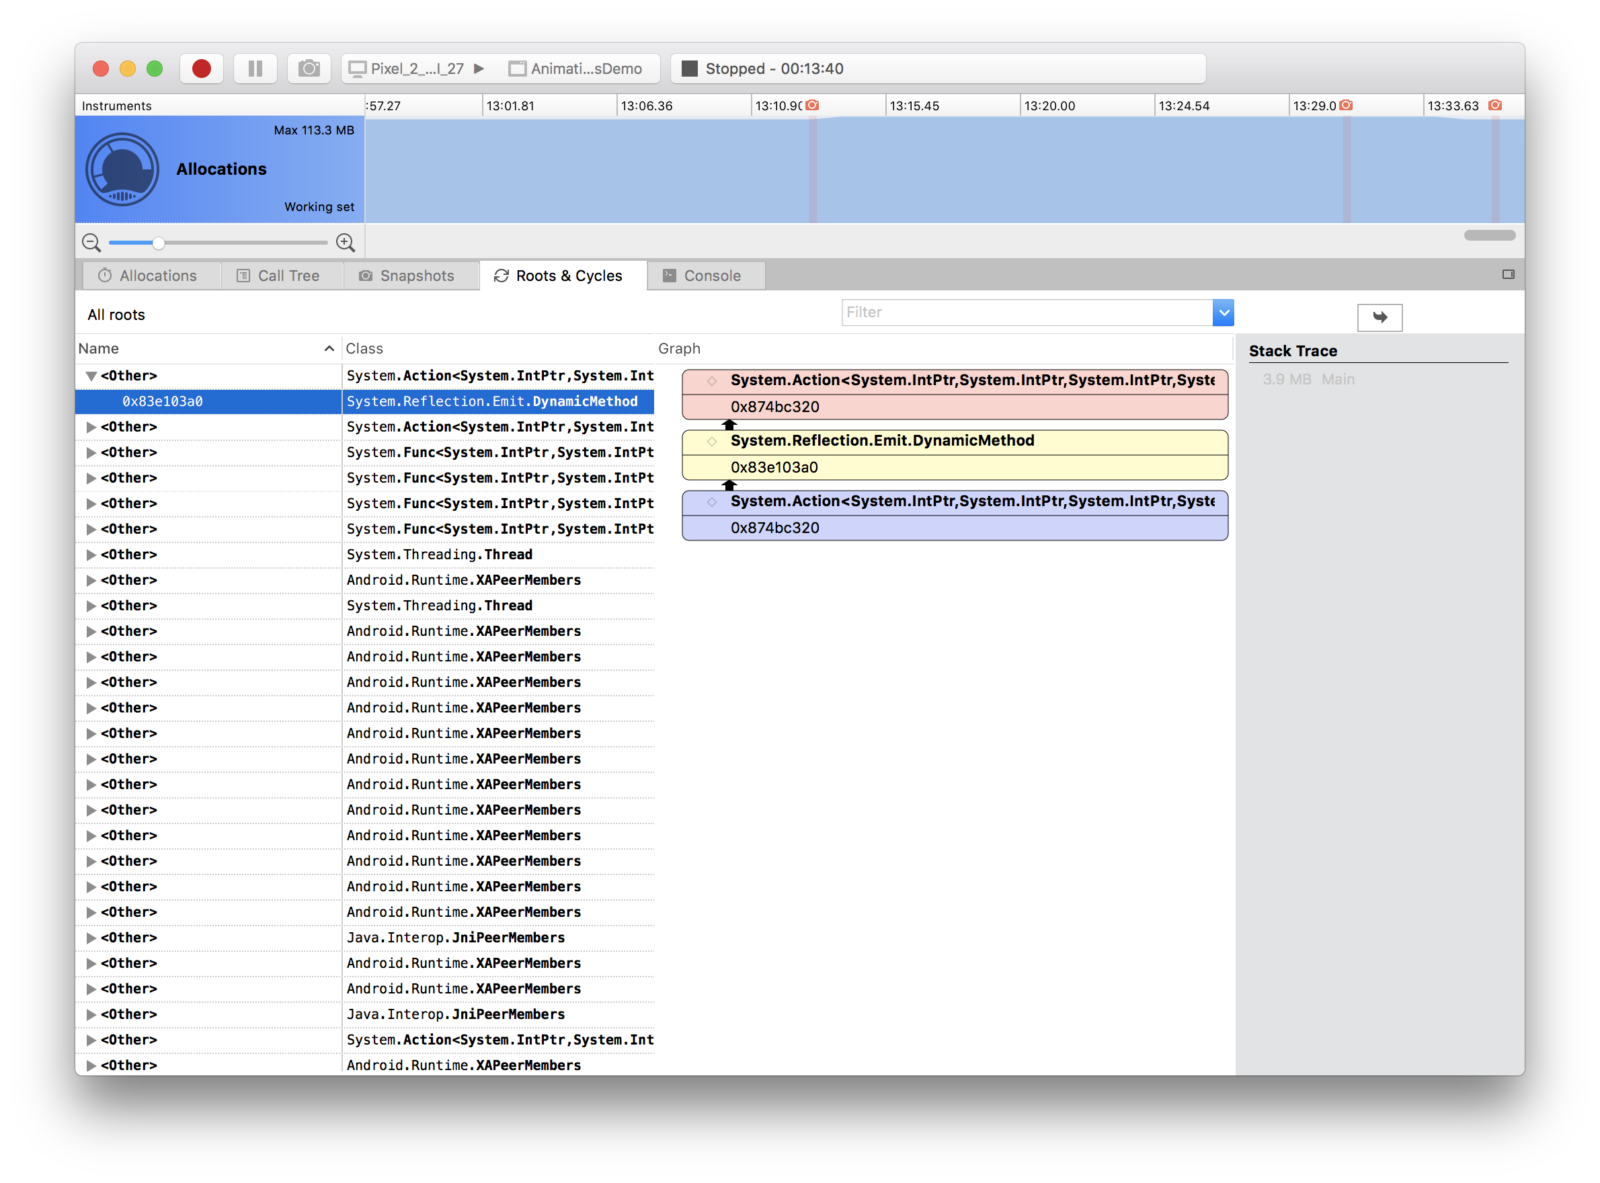Zoom in the timeline with the plus magnifier

[x=346, y=242]
